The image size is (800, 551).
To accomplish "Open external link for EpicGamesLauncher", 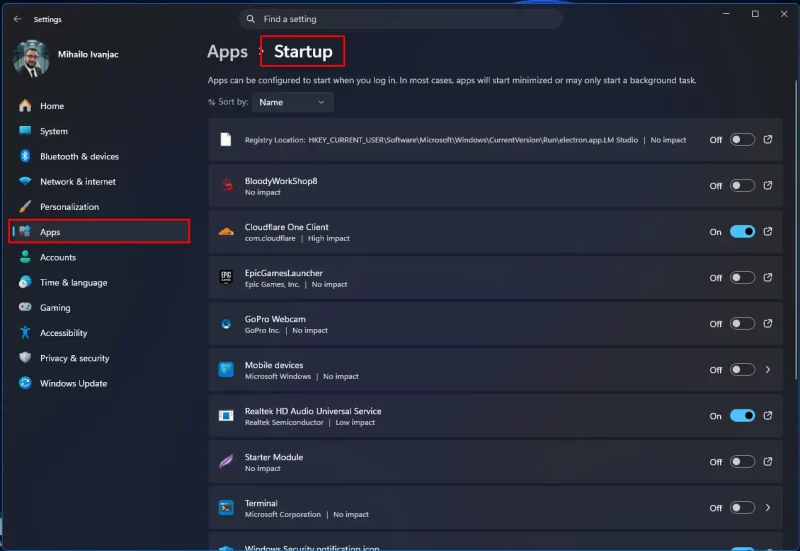I will click(768, 278).
